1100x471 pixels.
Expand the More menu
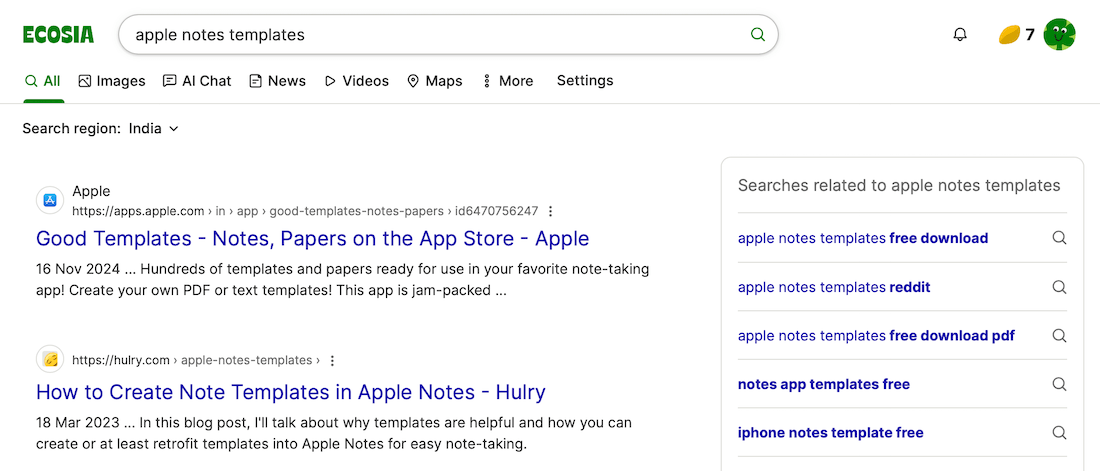[x=508, y=81]
